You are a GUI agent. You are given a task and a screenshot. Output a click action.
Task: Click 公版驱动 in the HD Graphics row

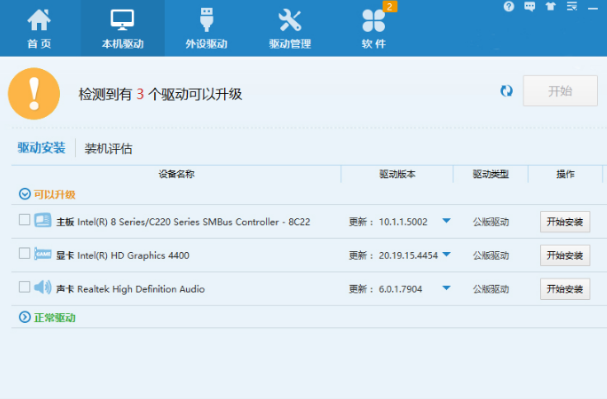[x=491, y=255]
